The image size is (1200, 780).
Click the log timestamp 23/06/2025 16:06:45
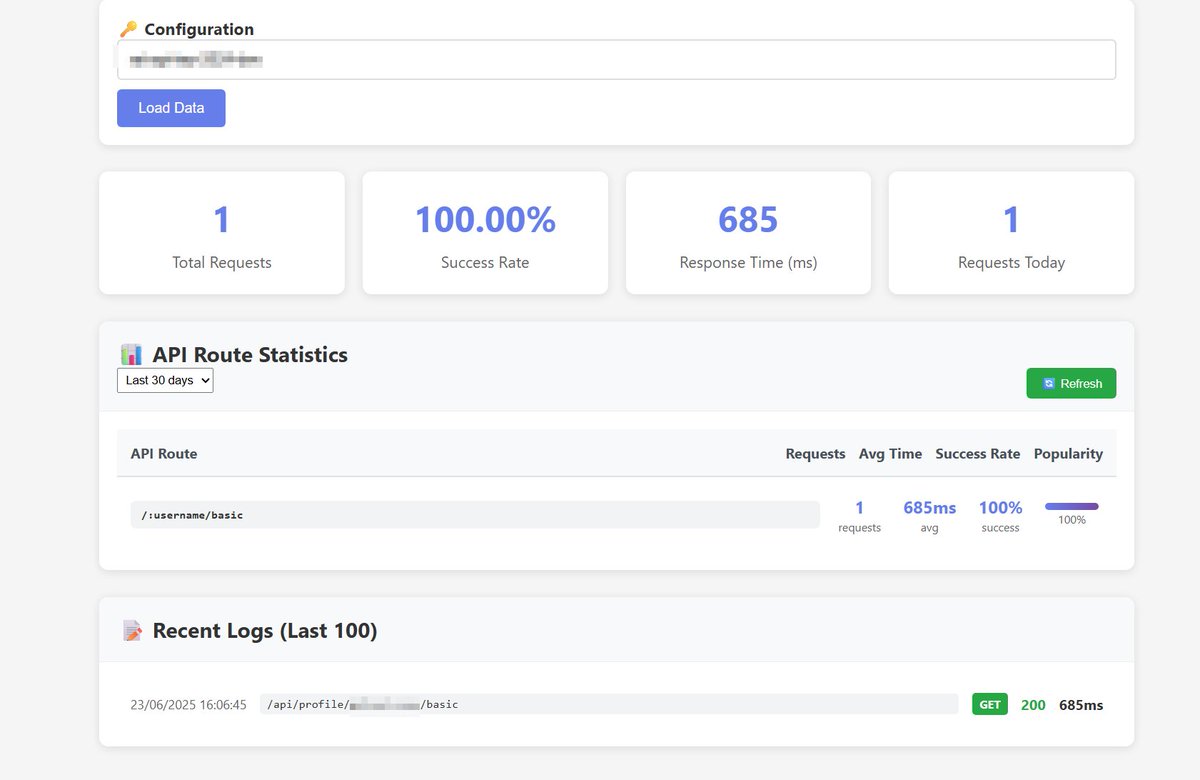click(x=188, y=705)
